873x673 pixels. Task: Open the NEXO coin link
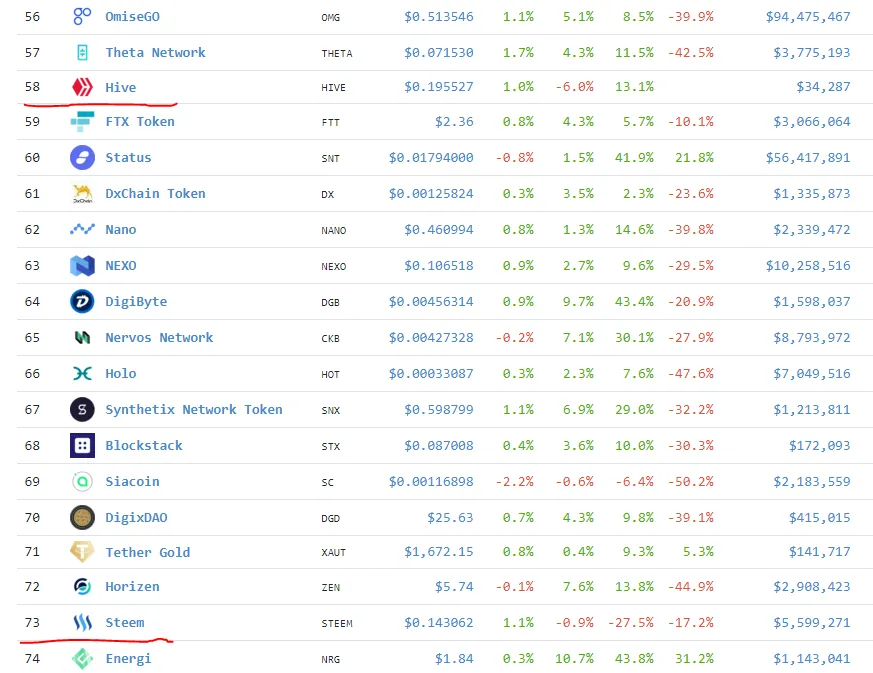click(121, 266)
